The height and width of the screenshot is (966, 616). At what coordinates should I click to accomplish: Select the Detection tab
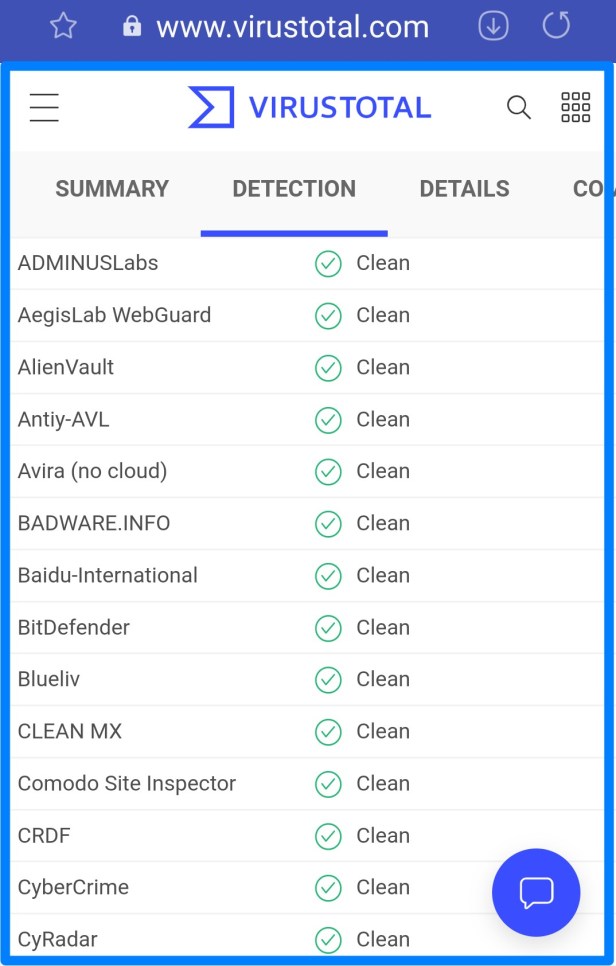[294, 189]
